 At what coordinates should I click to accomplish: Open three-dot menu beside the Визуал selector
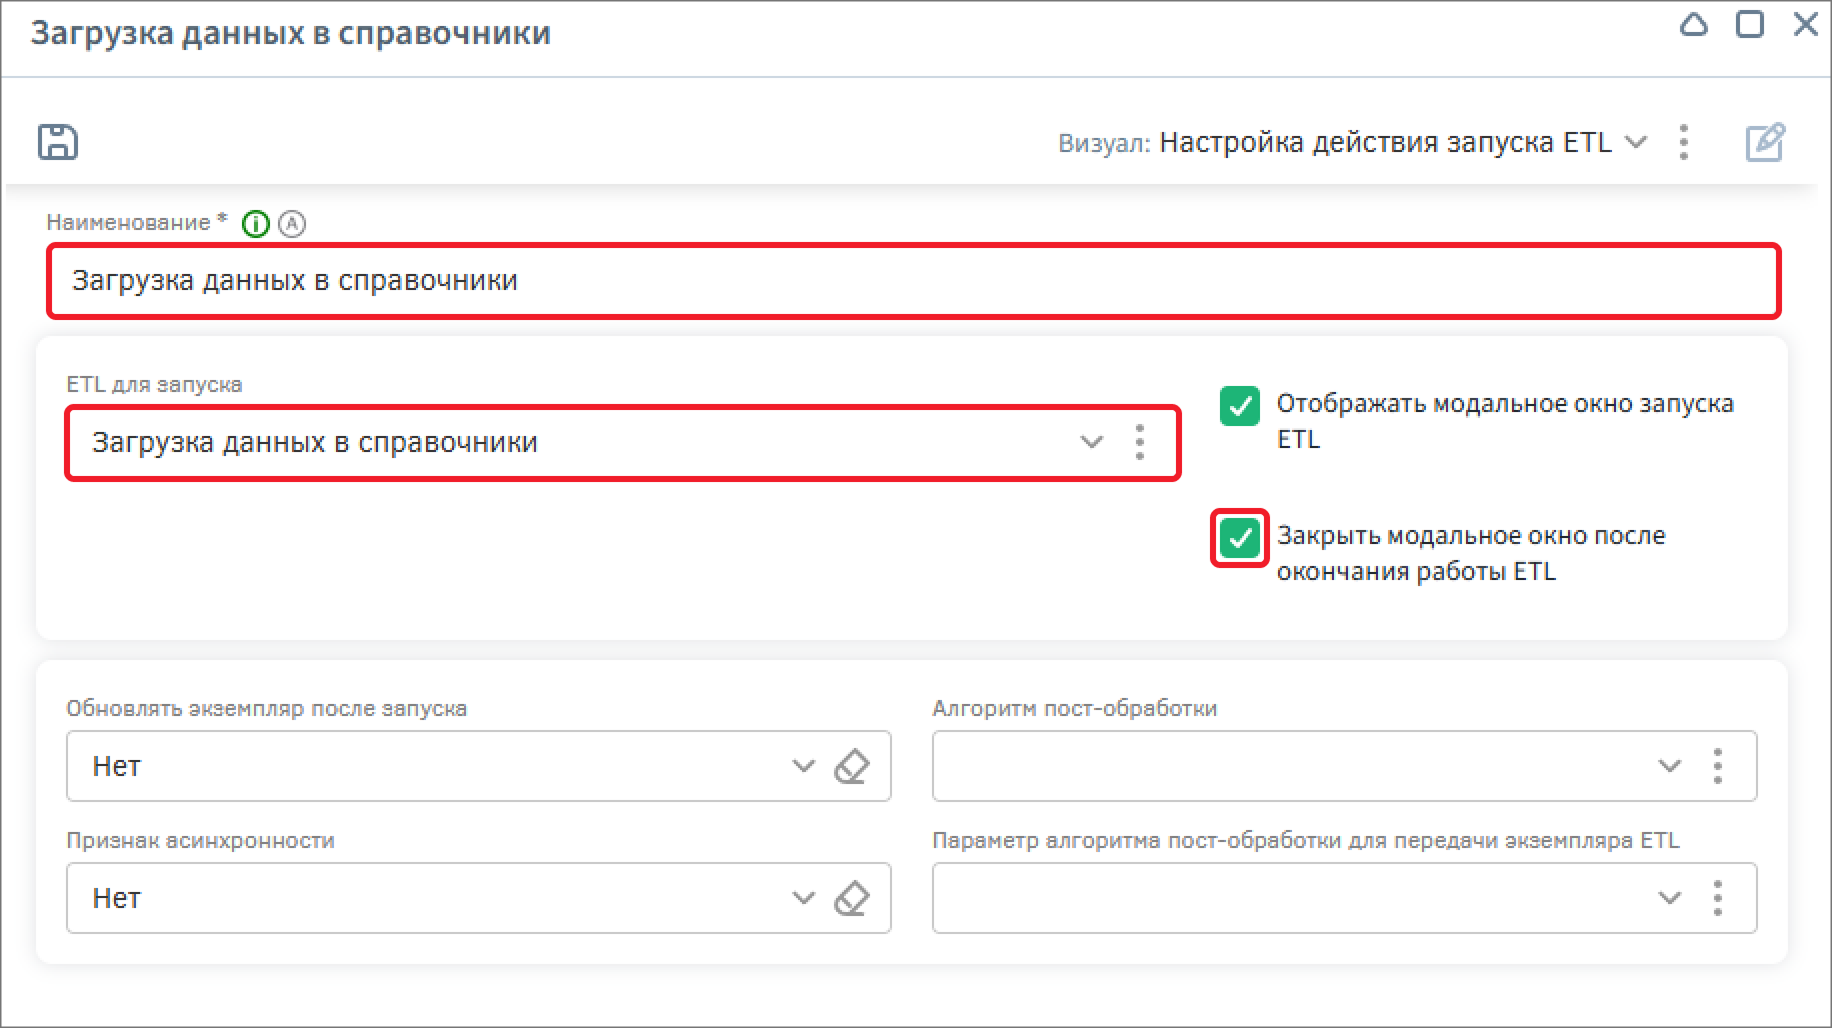point(1684,142)
